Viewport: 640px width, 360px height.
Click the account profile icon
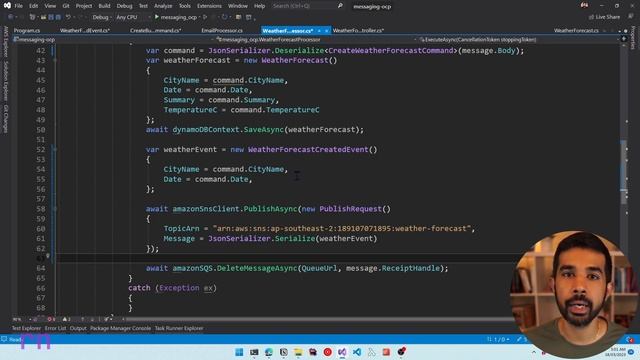click(x=584, y=6)
